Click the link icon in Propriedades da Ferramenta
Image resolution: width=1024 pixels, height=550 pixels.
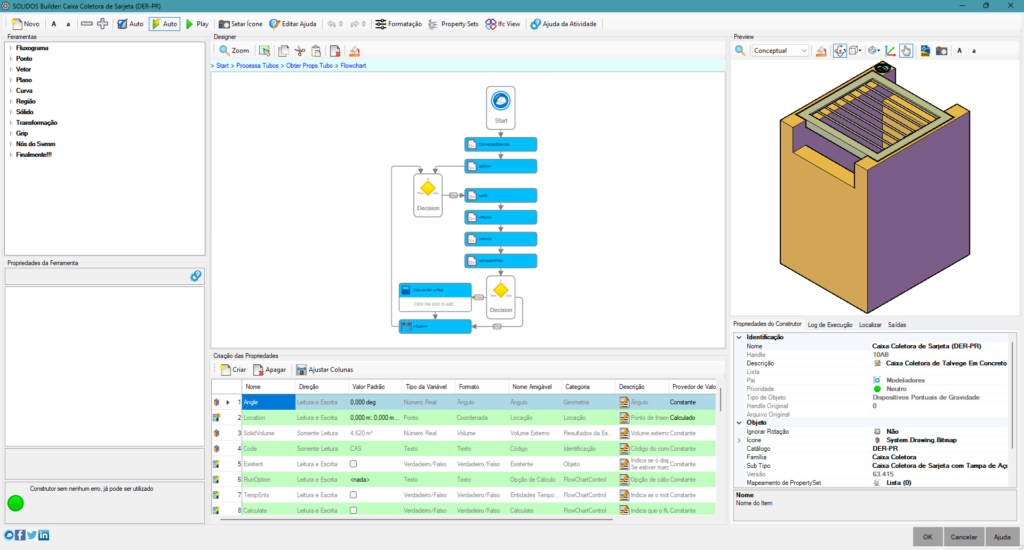[x=196, y=275]
